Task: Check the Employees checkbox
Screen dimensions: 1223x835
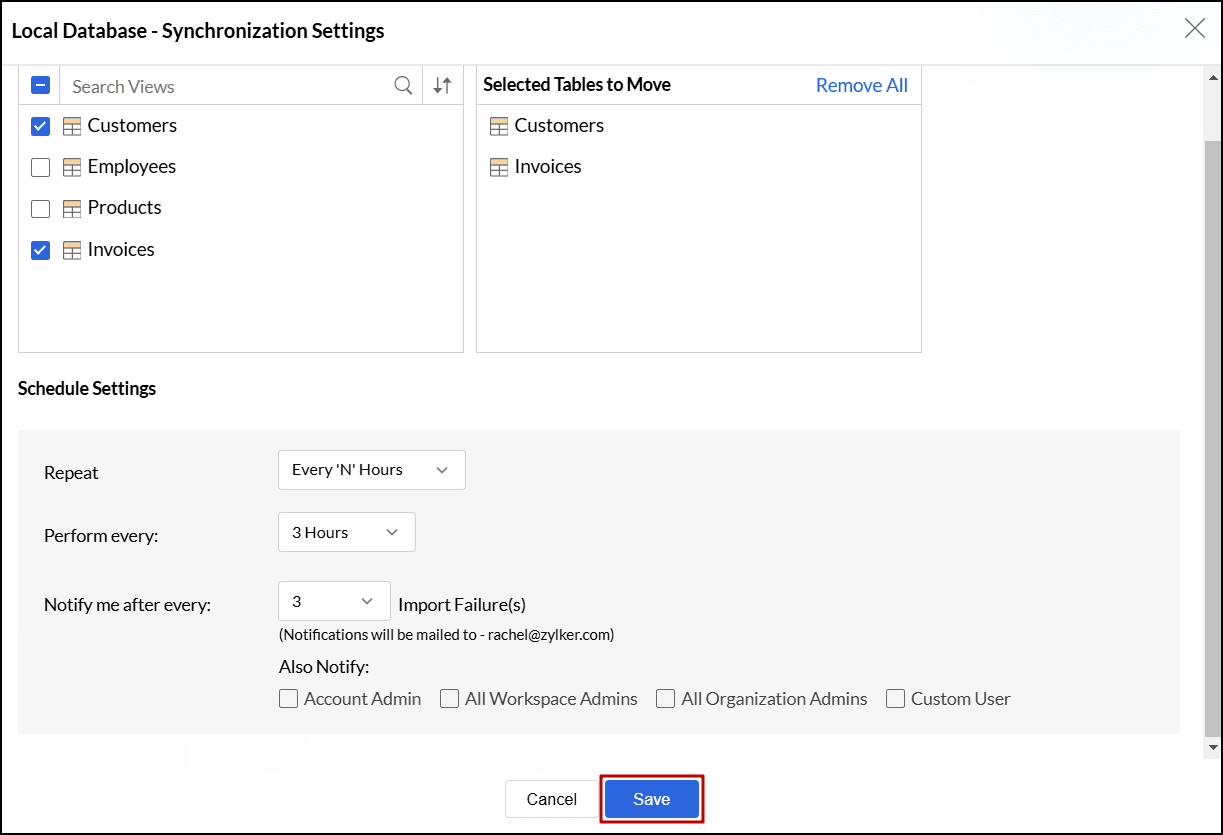Action: tap(41, 167)
